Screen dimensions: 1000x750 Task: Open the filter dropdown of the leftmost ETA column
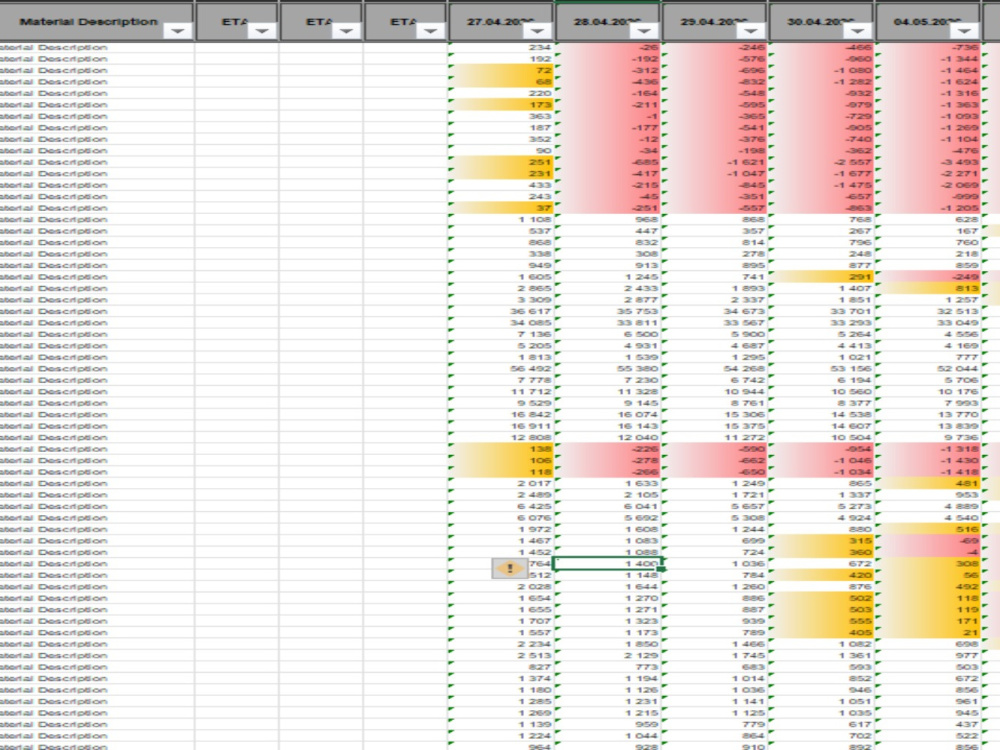pyautogui.click(x=261, y=31)
